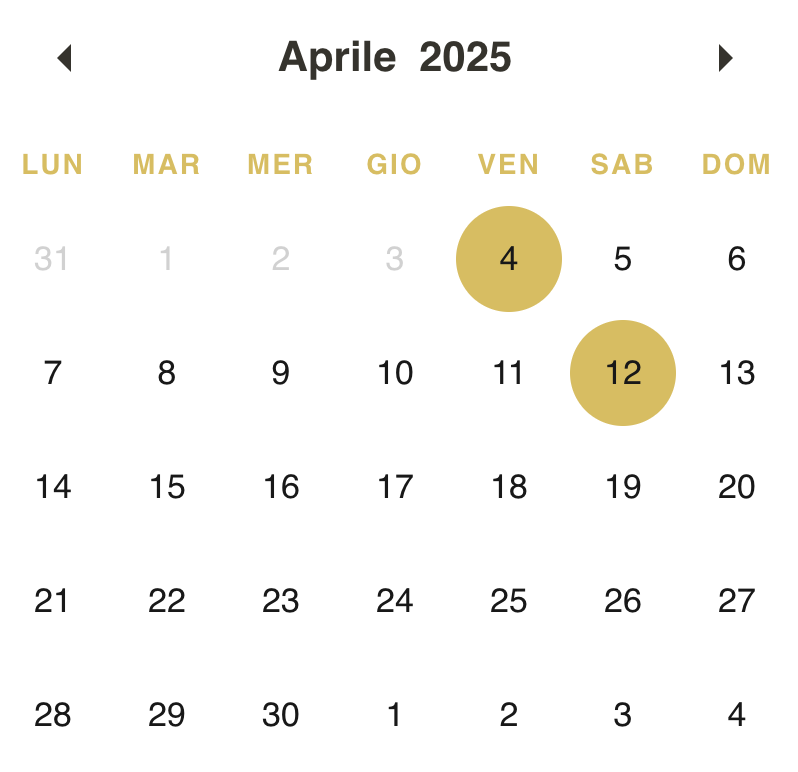Pick day 18 in the VEN column
Screen dimensions: 798x772
click(509, 487)
